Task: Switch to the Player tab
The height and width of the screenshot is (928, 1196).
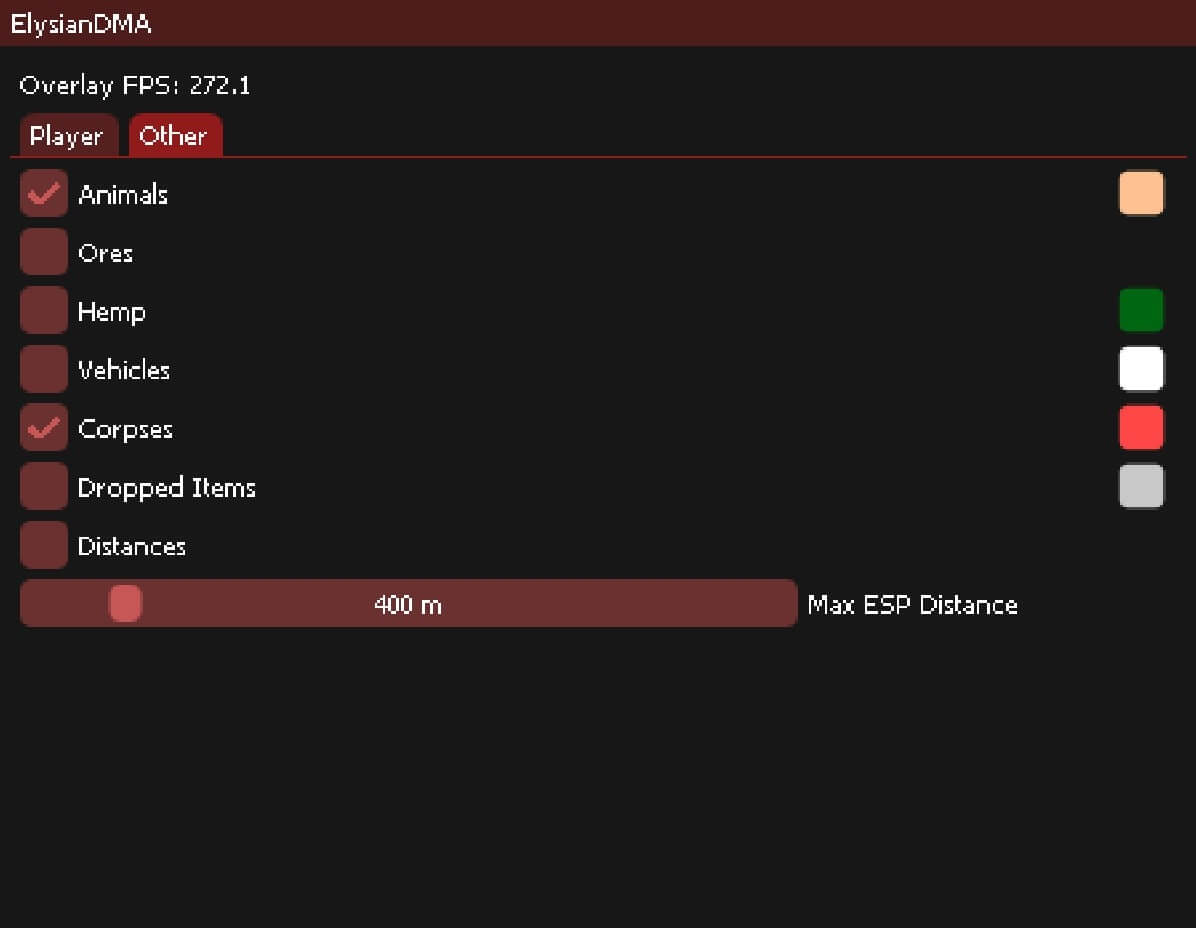Action: 66,136
